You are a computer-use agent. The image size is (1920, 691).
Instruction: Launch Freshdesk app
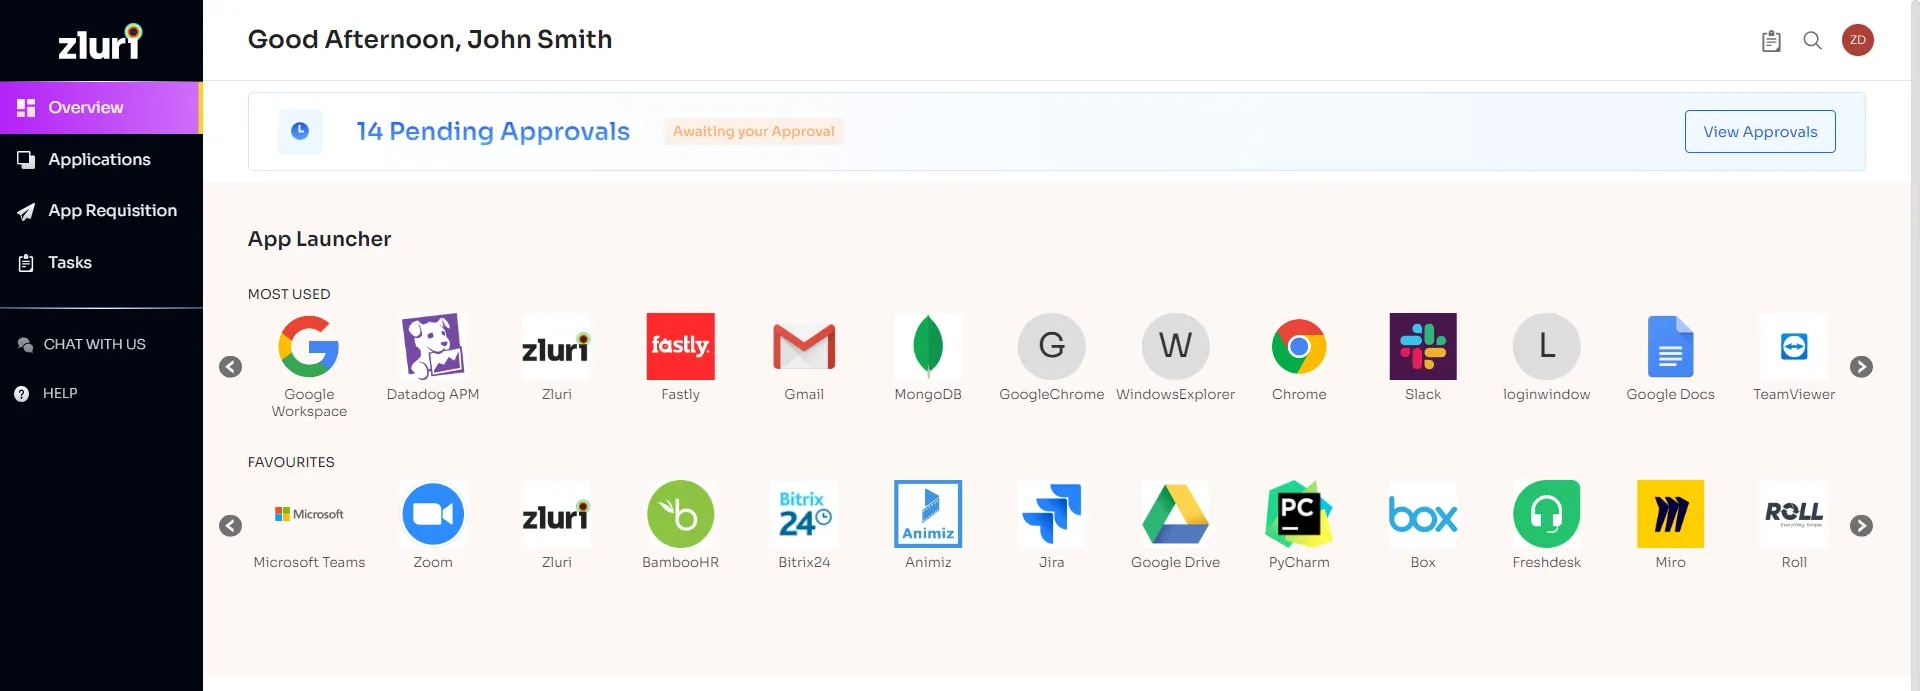pyautogui.click(x=1547, y=514)
